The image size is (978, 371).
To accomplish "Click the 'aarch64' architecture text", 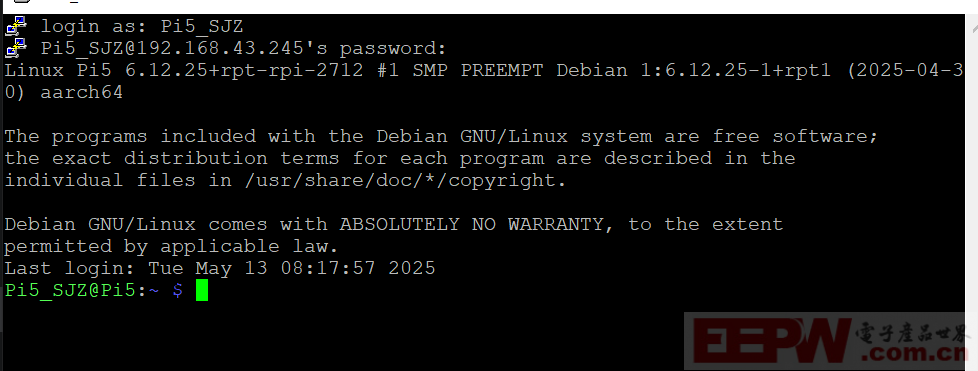I will [82, 92].
